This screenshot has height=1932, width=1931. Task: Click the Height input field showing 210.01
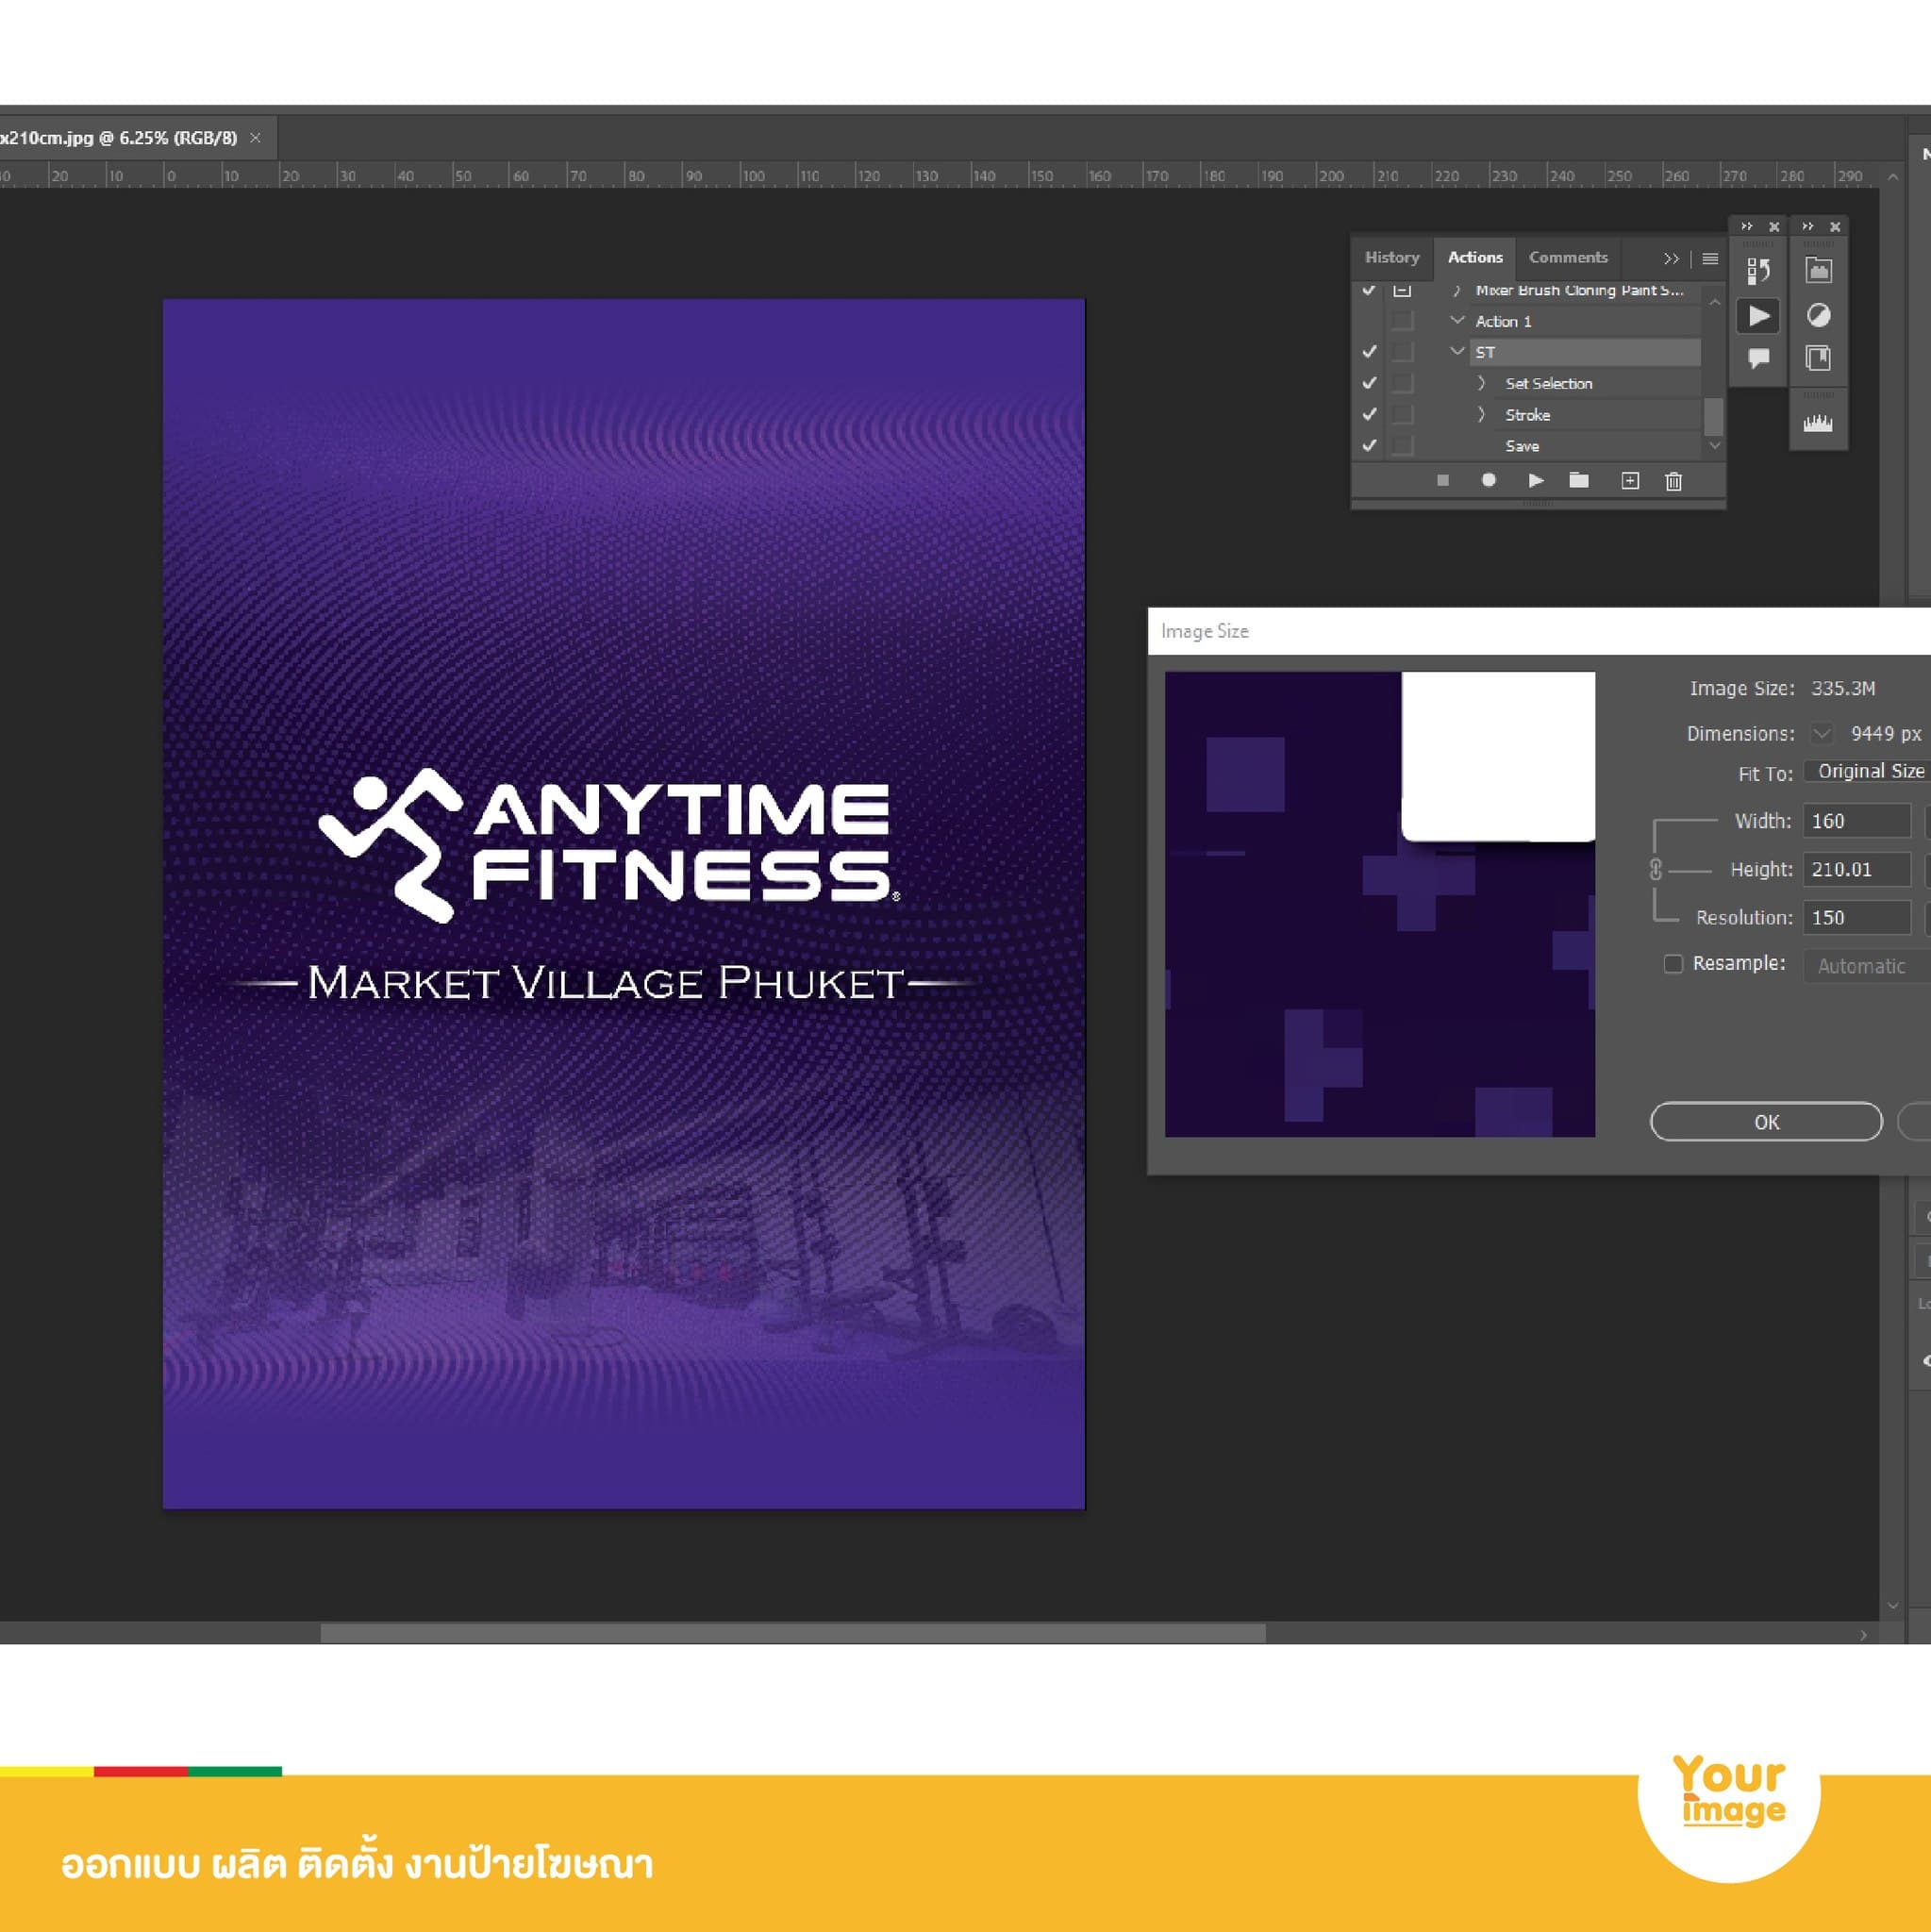pos(1857,869)
